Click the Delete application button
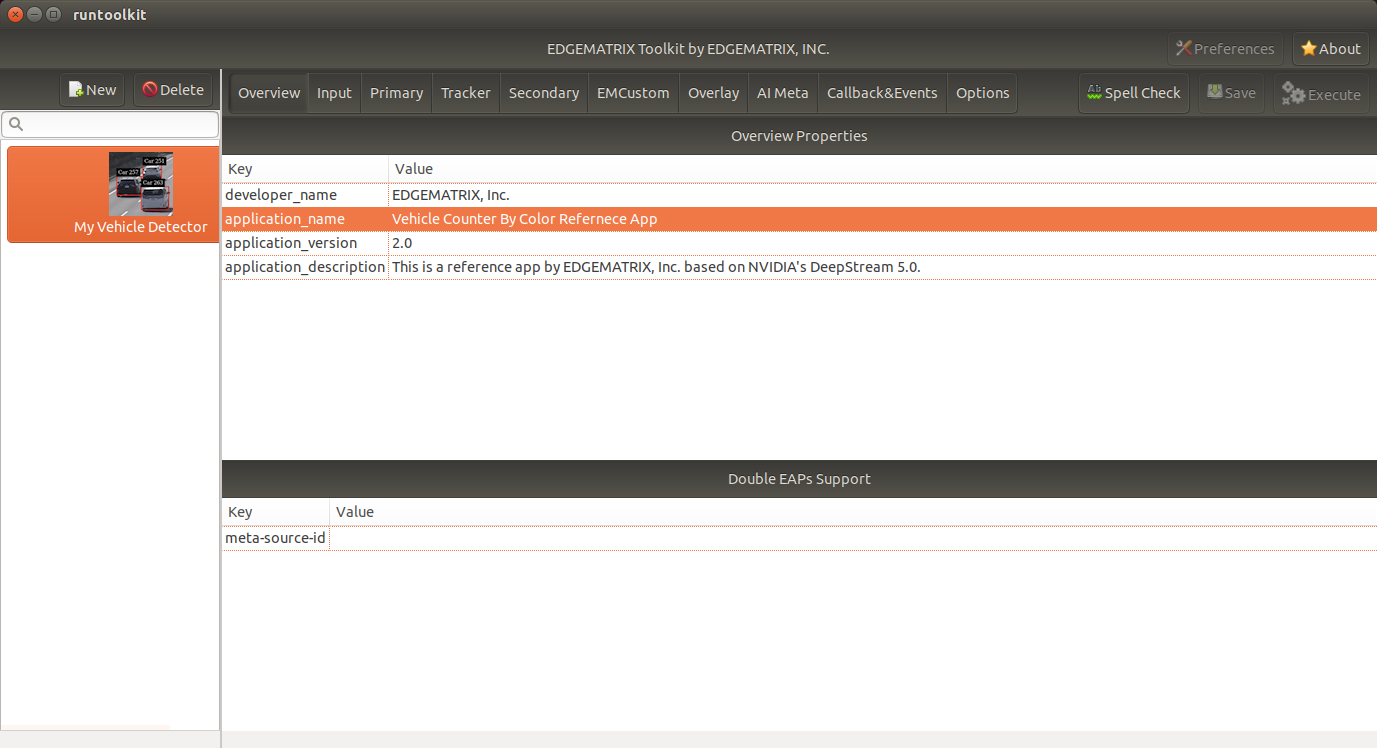 (173, 90)
